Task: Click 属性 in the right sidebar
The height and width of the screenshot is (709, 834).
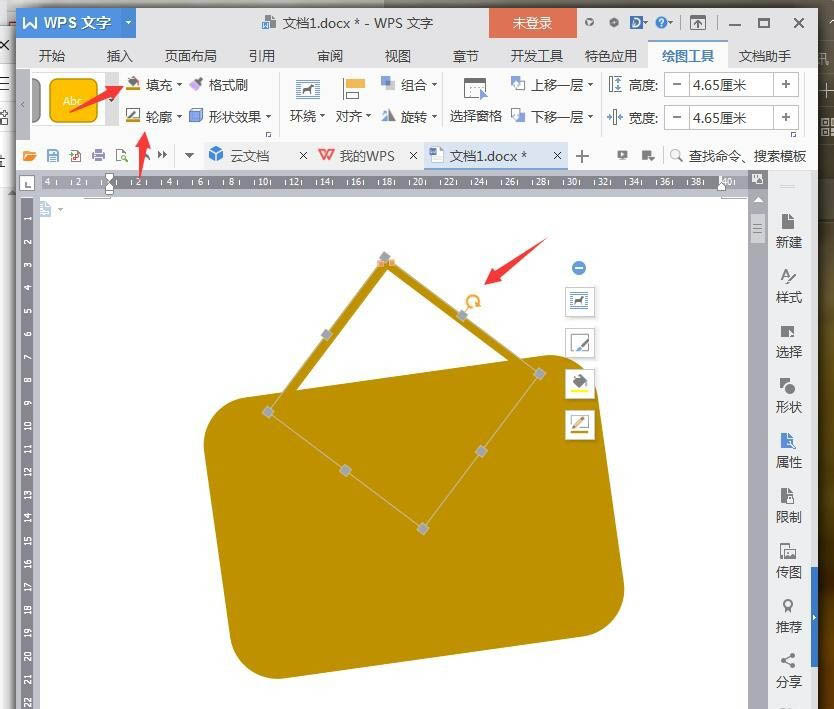Action: coord(788,451)
